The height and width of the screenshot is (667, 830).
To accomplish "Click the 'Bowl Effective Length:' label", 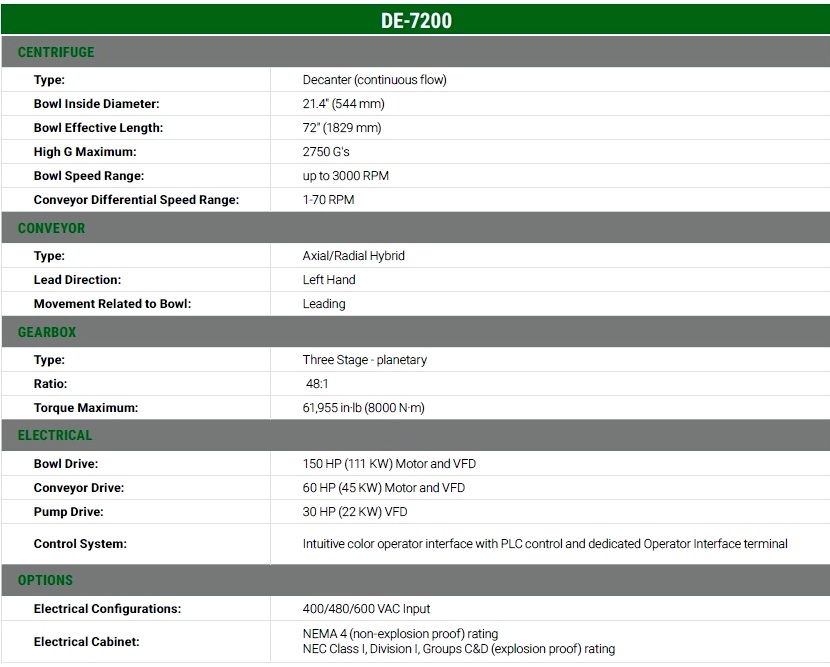I will pos(98,128).
